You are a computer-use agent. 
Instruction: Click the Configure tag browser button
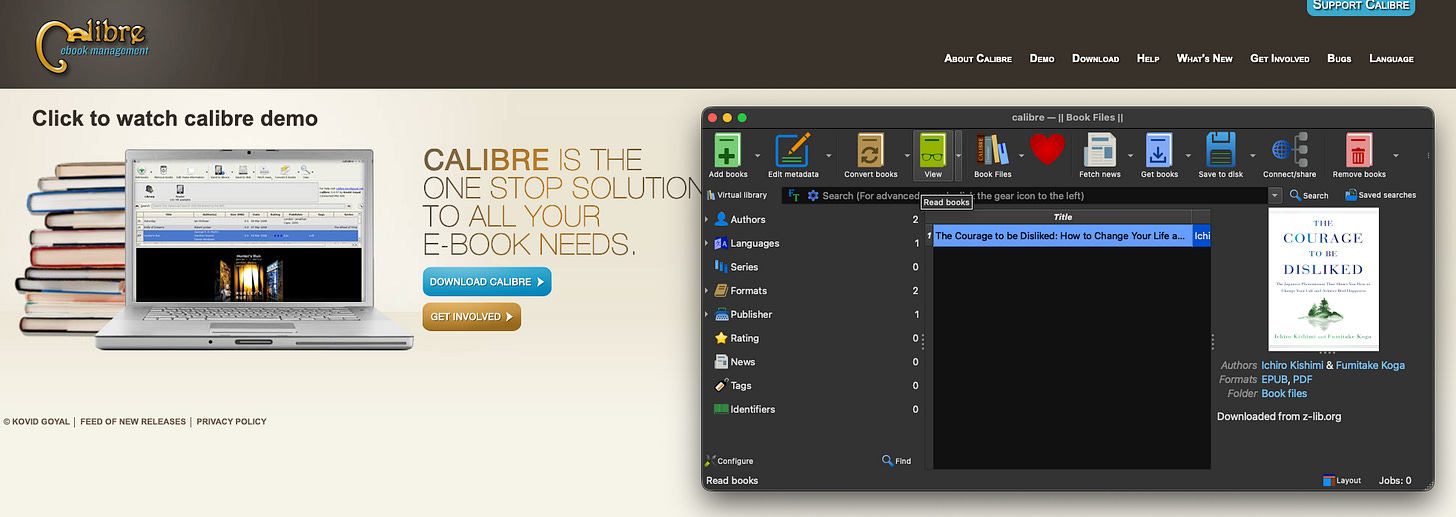pyautogui.click(x=729, y=461)
